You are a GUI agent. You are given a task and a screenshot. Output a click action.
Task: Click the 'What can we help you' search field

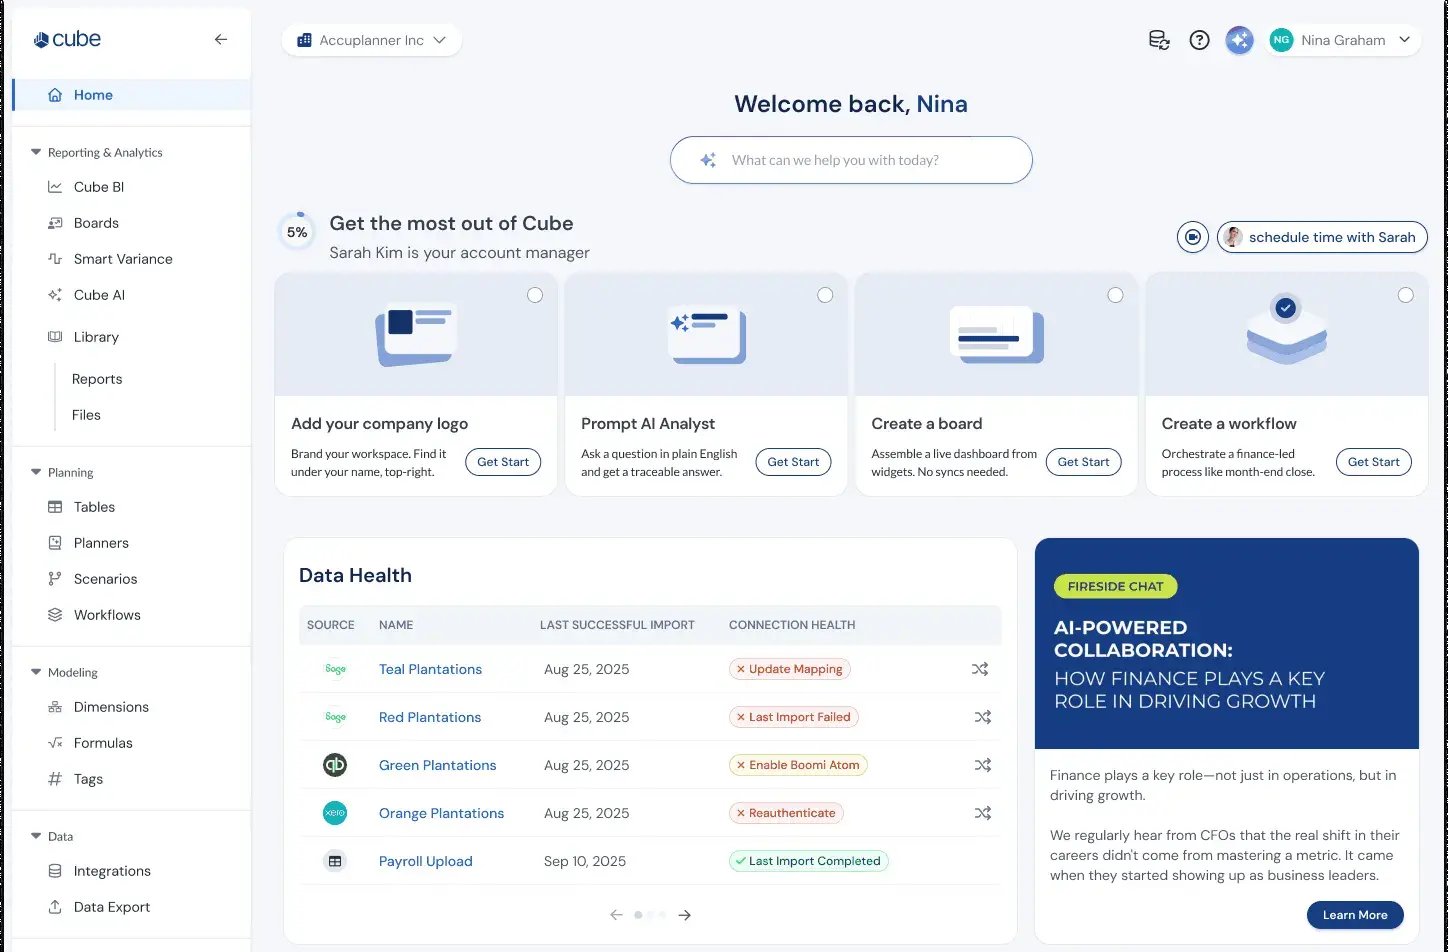(x=851, y=160)
